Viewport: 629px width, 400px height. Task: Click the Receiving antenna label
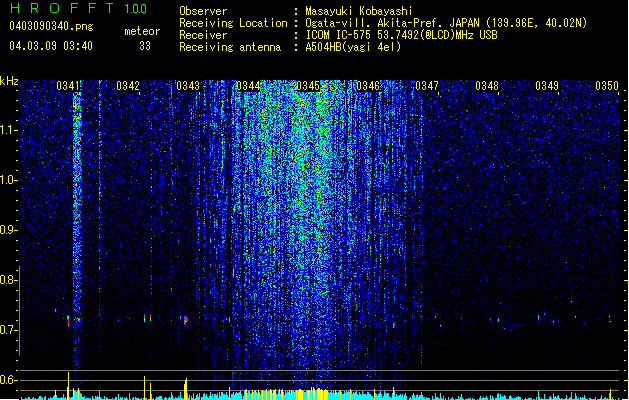coord(230,47)
